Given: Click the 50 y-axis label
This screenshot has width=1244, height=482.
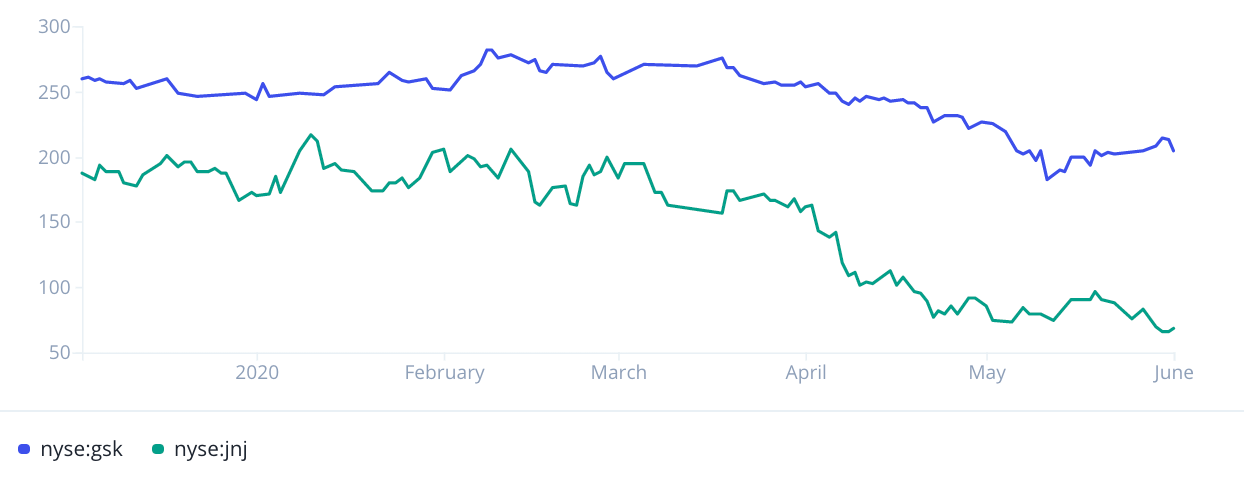Looking at the screenshot, I should [x=60, y=353].
